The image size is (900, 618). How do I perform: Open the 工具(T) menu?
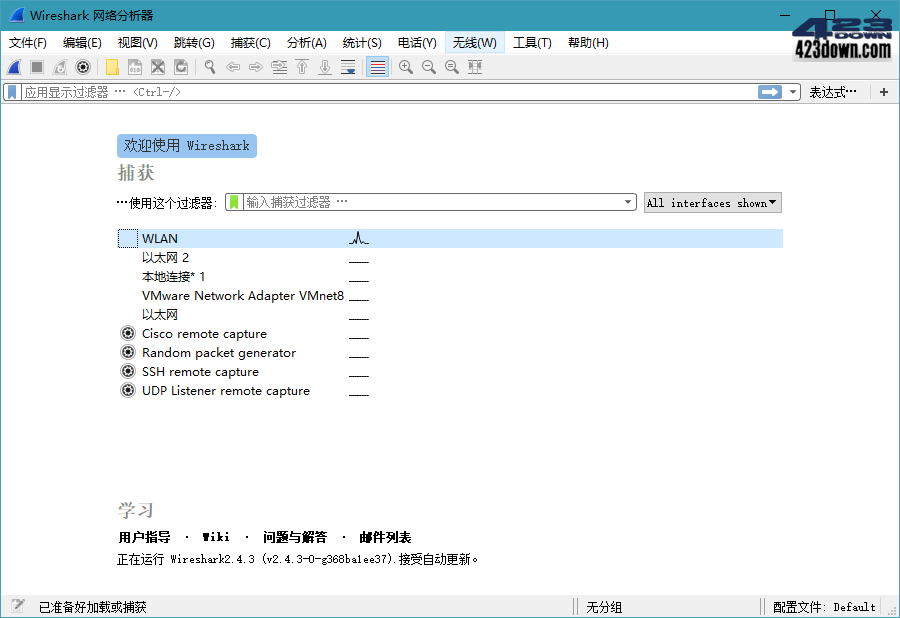click(532, 43)
